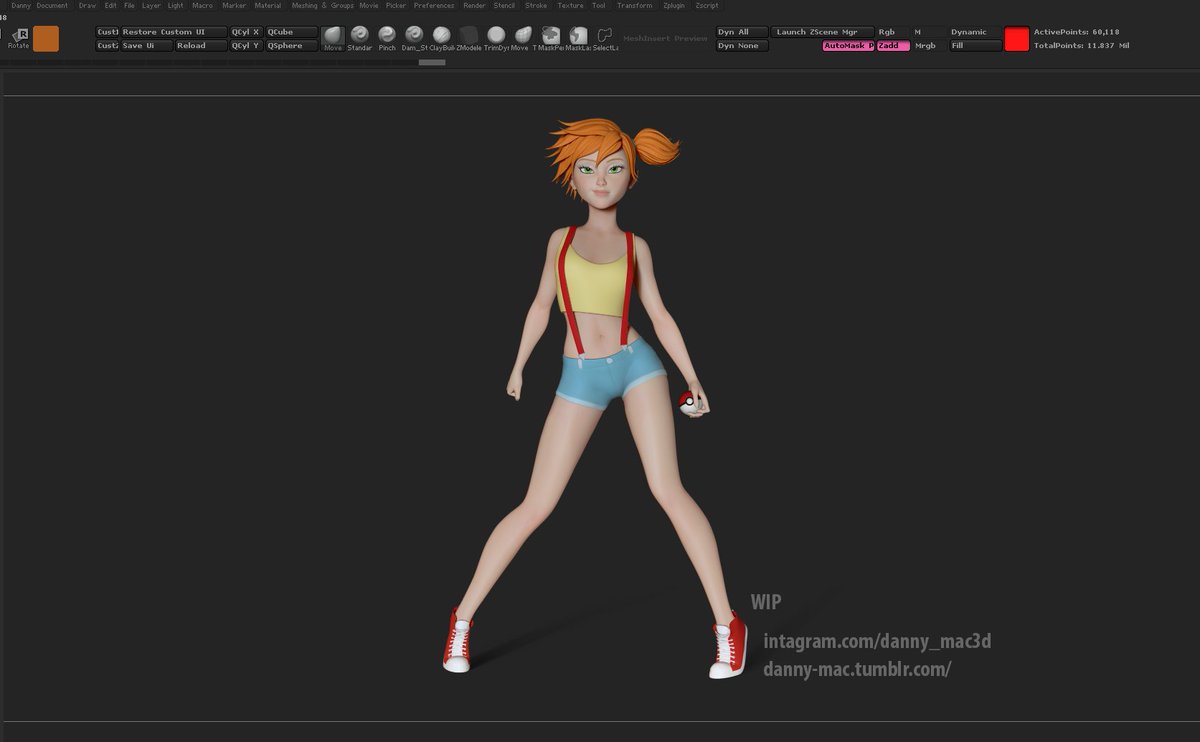Select the MaskPen brush

(550, 38)
